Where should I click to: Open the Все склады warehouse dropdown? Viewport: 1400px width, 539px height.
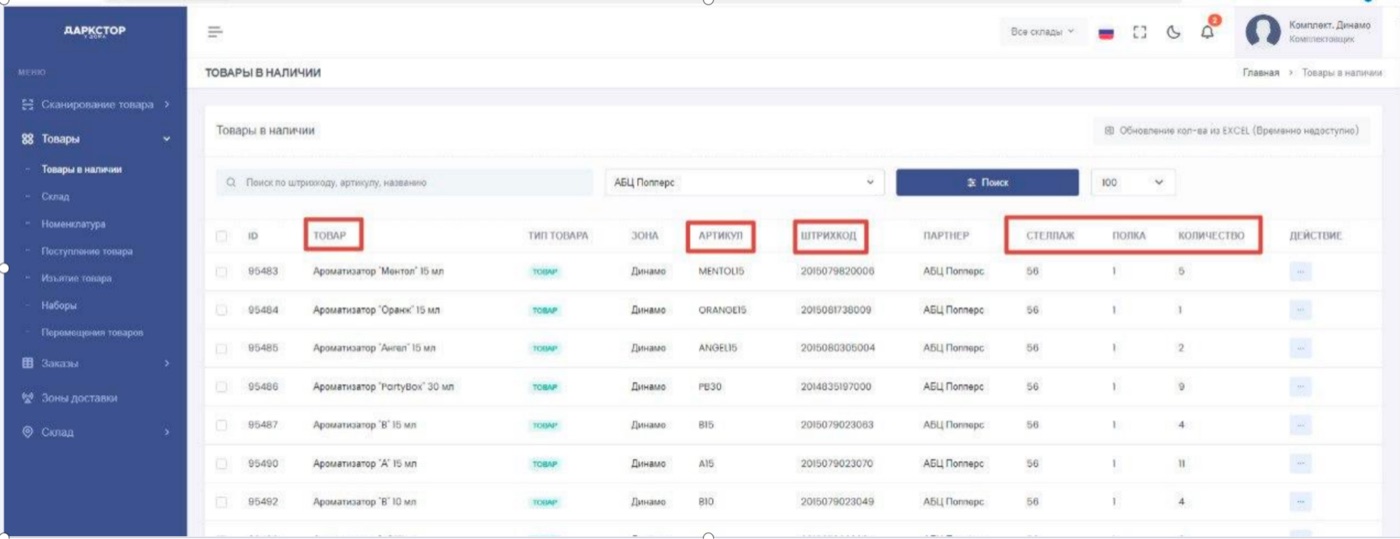click(1042, 32)
